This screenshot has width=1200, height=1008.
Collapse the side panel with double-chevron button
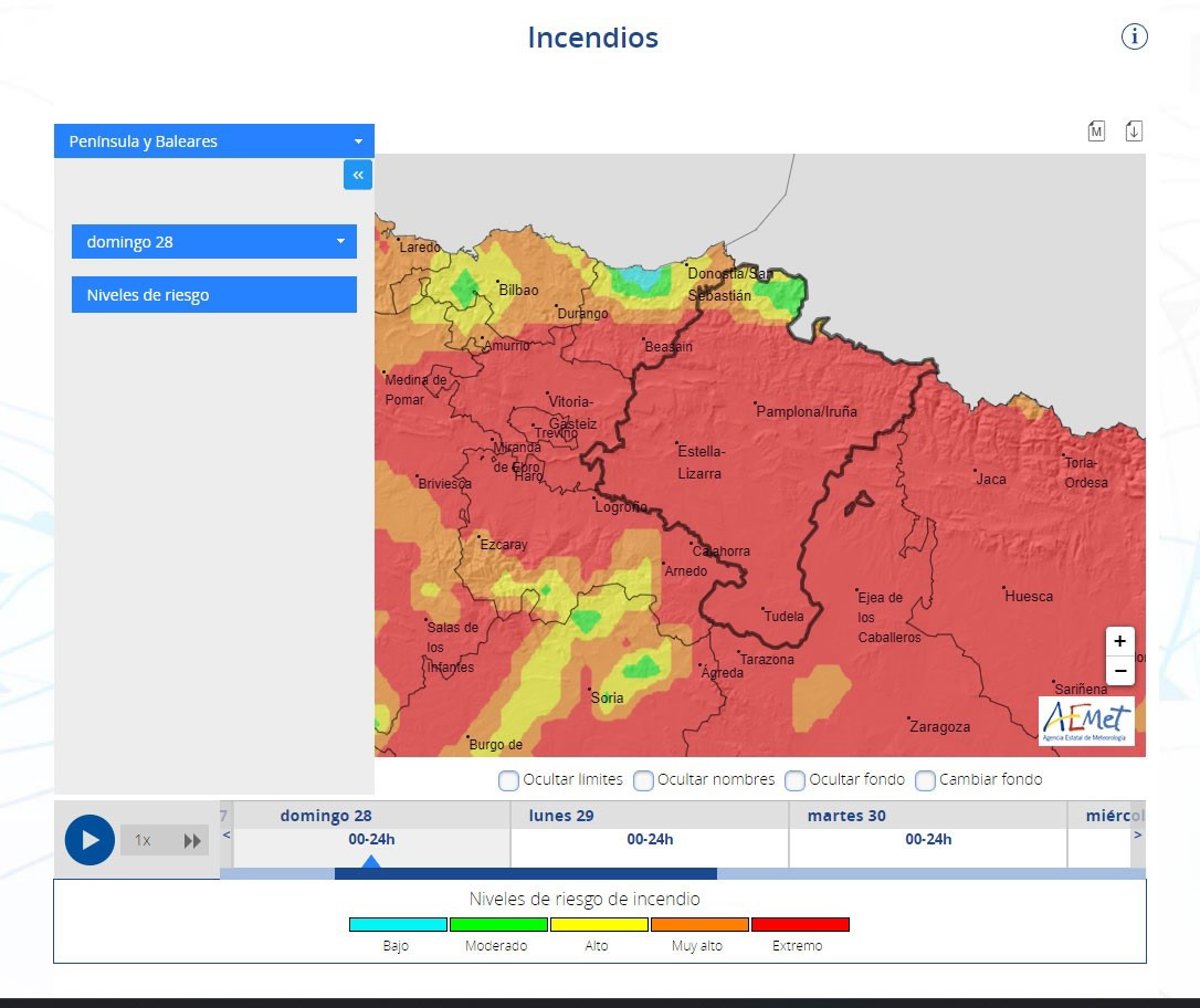pyautogui.click(x=358, y=174)
